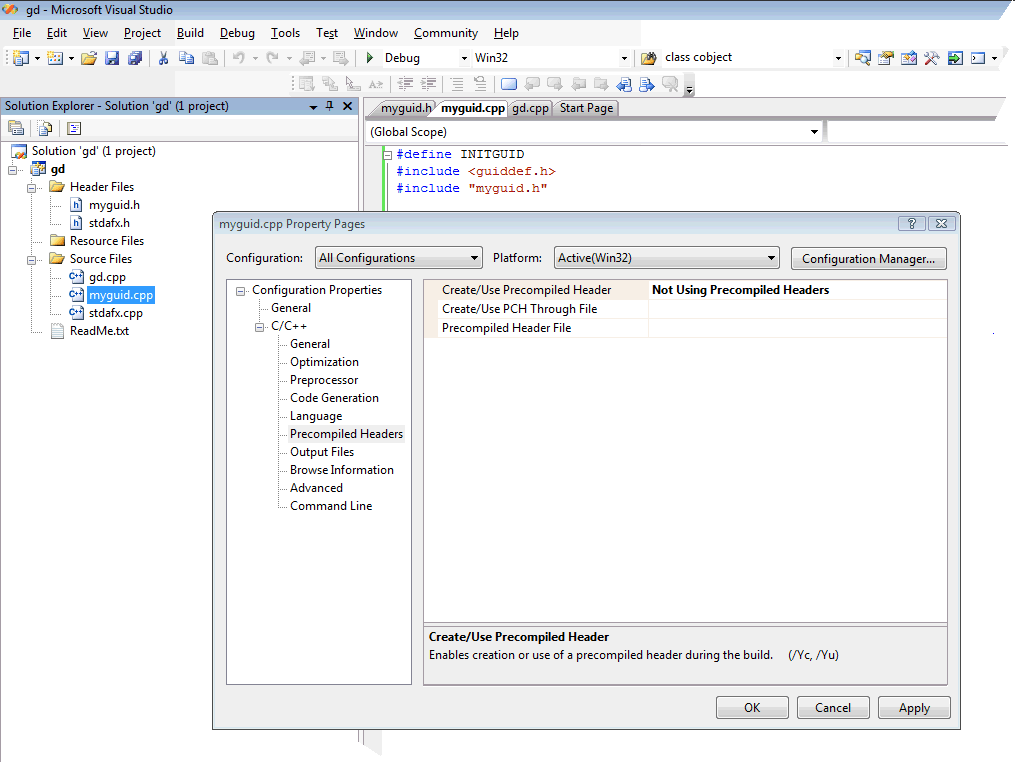Select Preprocessor in the property tree
Image resolution: width=1015 pixels, height=762 pixels.
click(324, 380)
